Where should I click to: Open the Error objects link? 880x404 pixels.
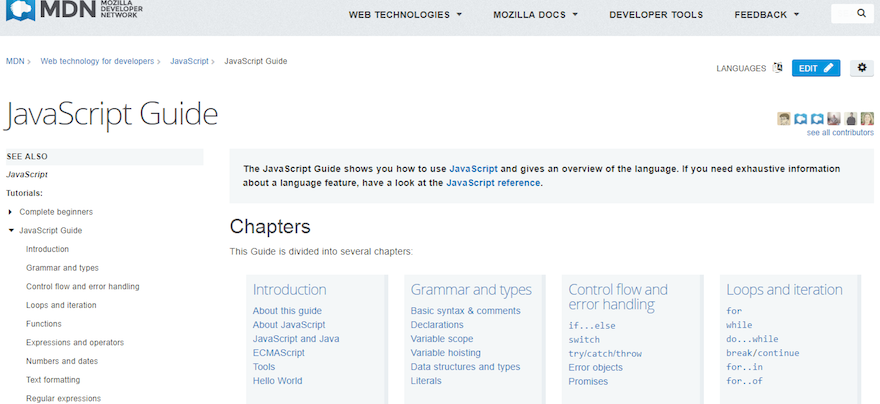595,368
